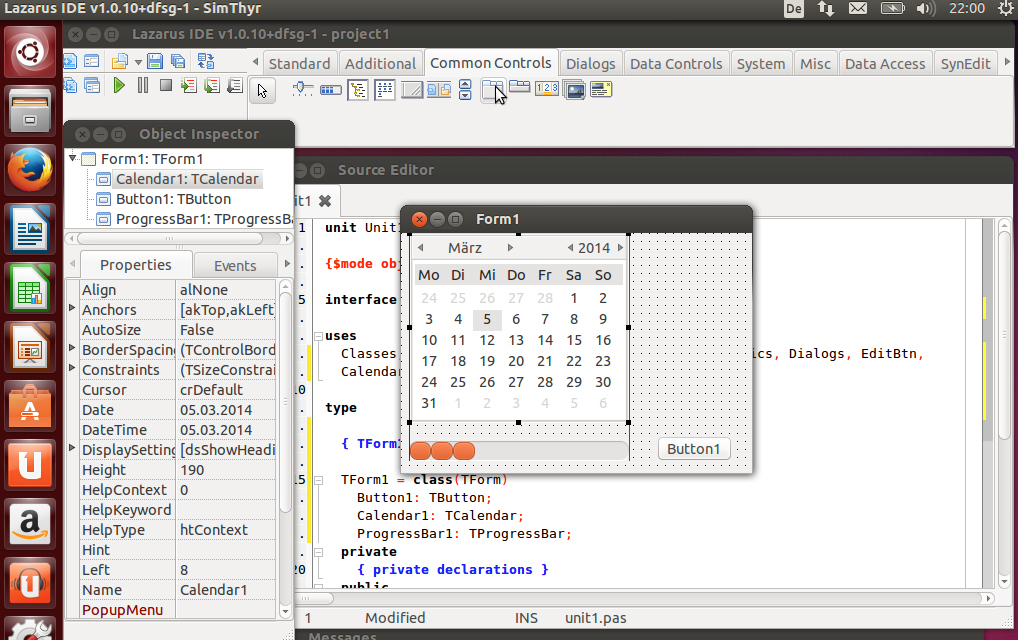1018x640 pixels.
Task: Click the Step Into debug icon
Action: (x=189, y=85)
